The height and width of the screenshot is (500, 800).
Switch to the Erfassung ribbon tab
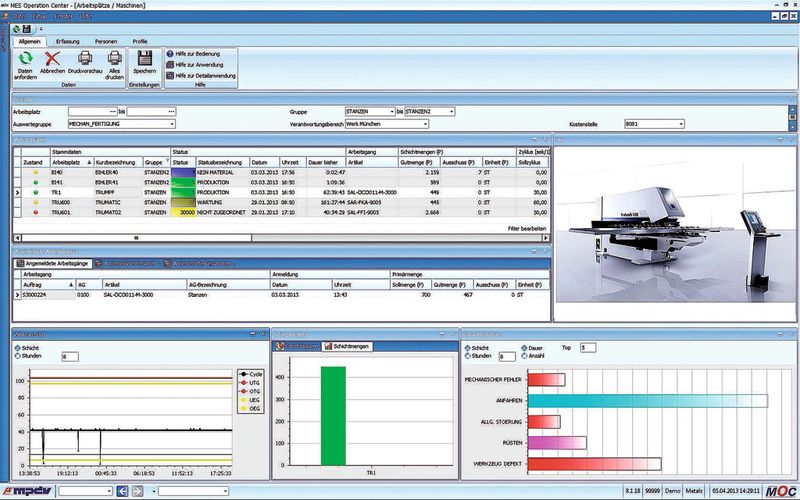pos(68,41)
